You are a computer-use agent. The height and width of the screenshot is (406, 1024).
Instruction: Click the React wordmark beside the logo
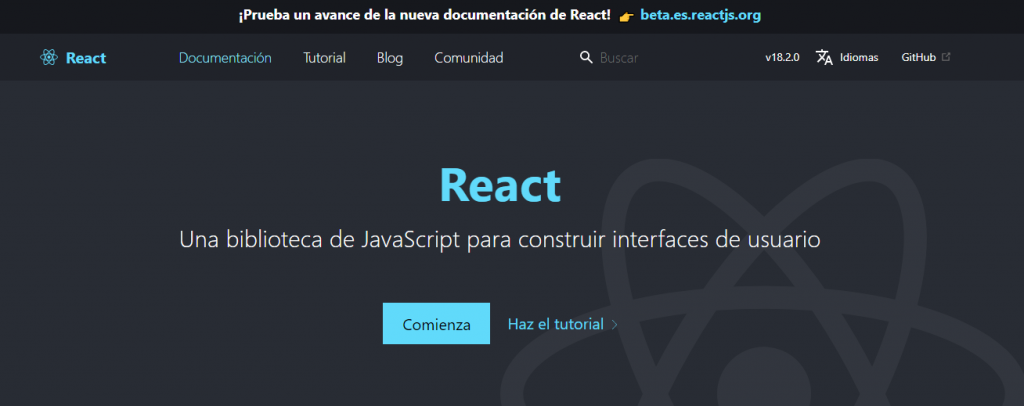coord(86,58)
